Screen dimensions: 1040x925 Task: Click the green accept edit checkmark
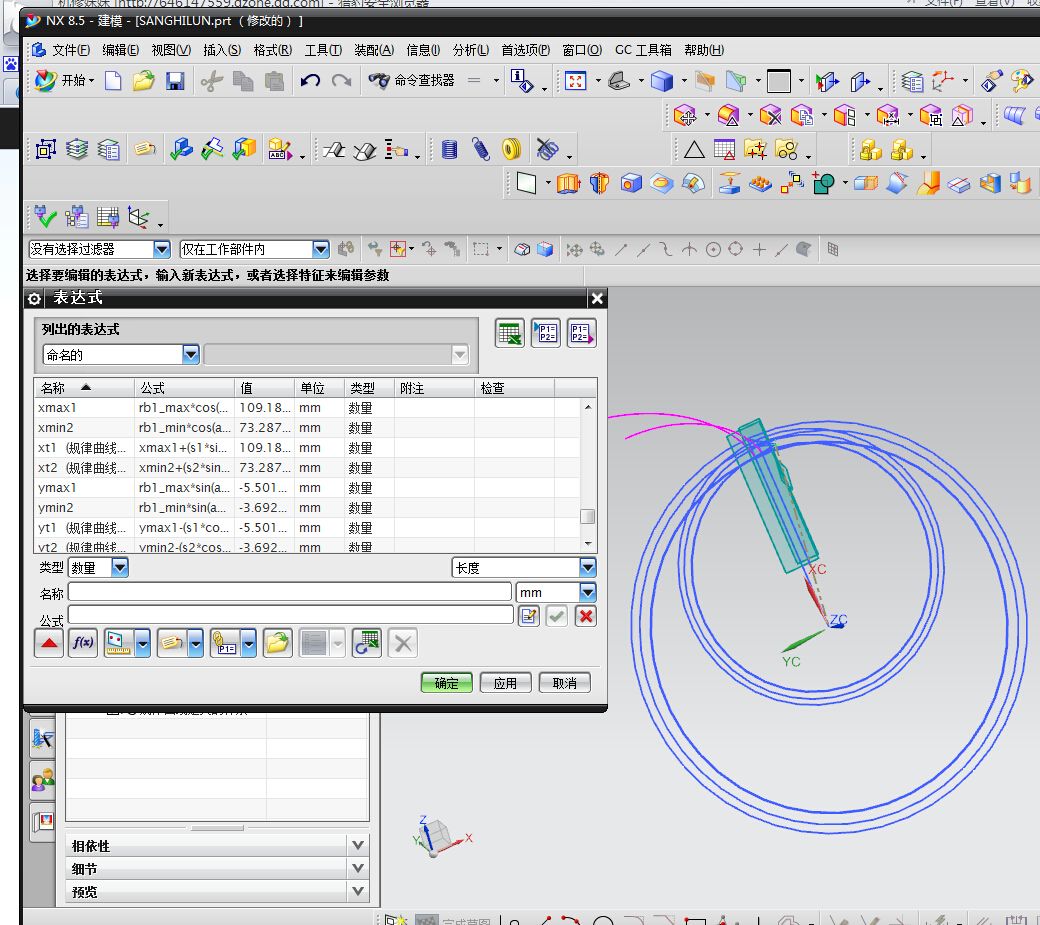557,616
